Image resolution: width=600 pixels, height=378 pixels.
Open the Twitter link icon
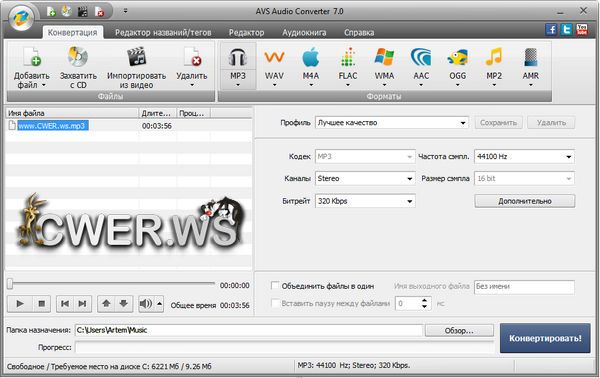tap(566, 29)
